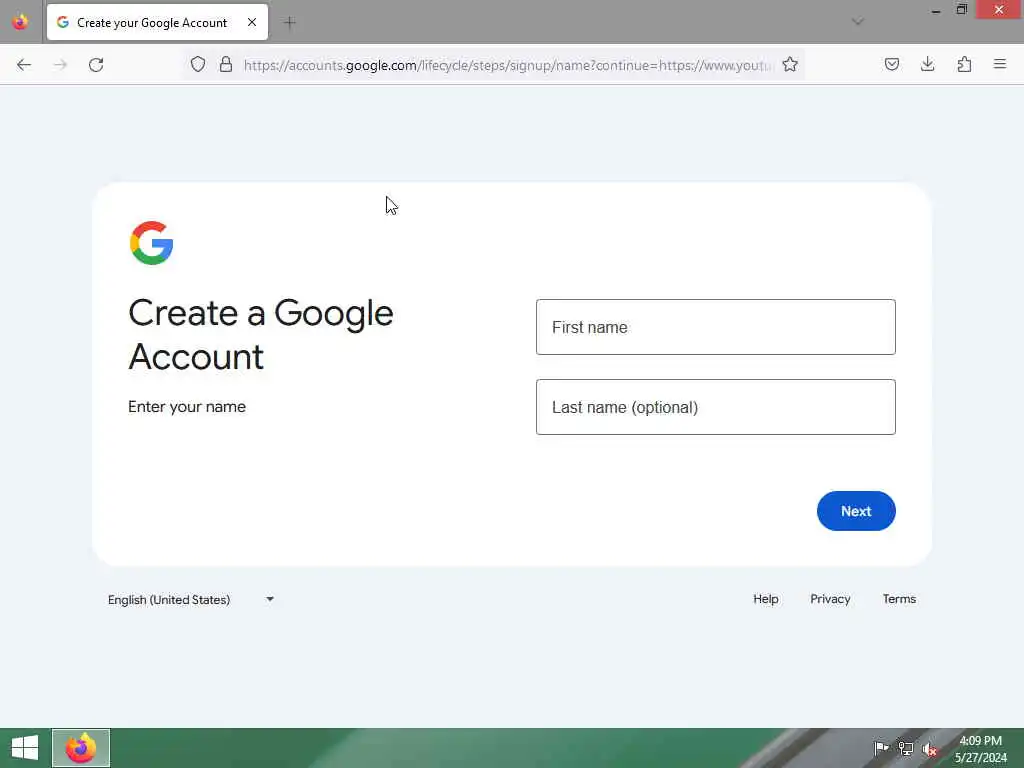Reload the current page
Image resolution: width=1024 pixels, height=768 pixels.
point(96,65)
